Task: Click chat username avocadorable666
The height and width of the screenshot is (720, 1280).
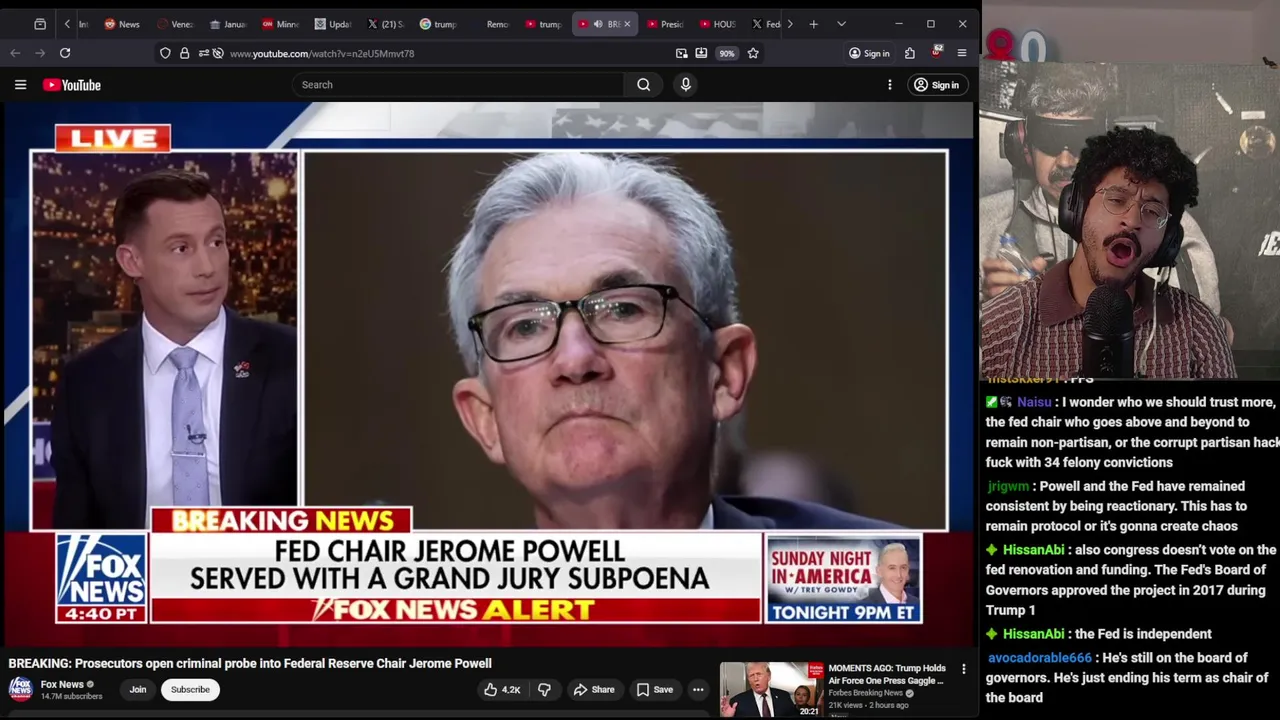Action: pos(1040,658)
